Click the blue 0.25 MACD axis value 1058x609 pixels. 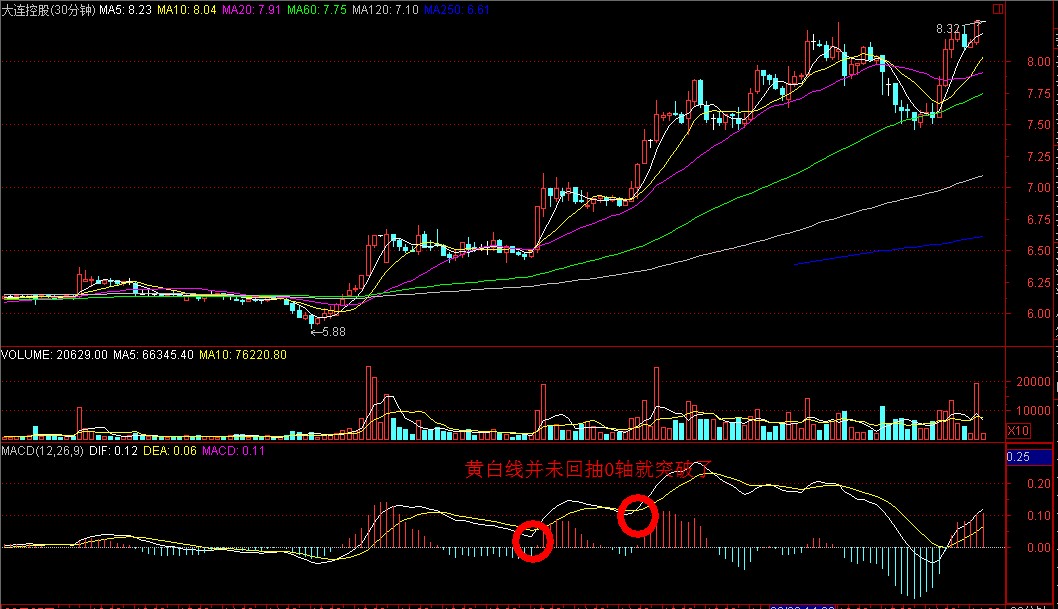pyautogui.click(x=1017, y=456)
